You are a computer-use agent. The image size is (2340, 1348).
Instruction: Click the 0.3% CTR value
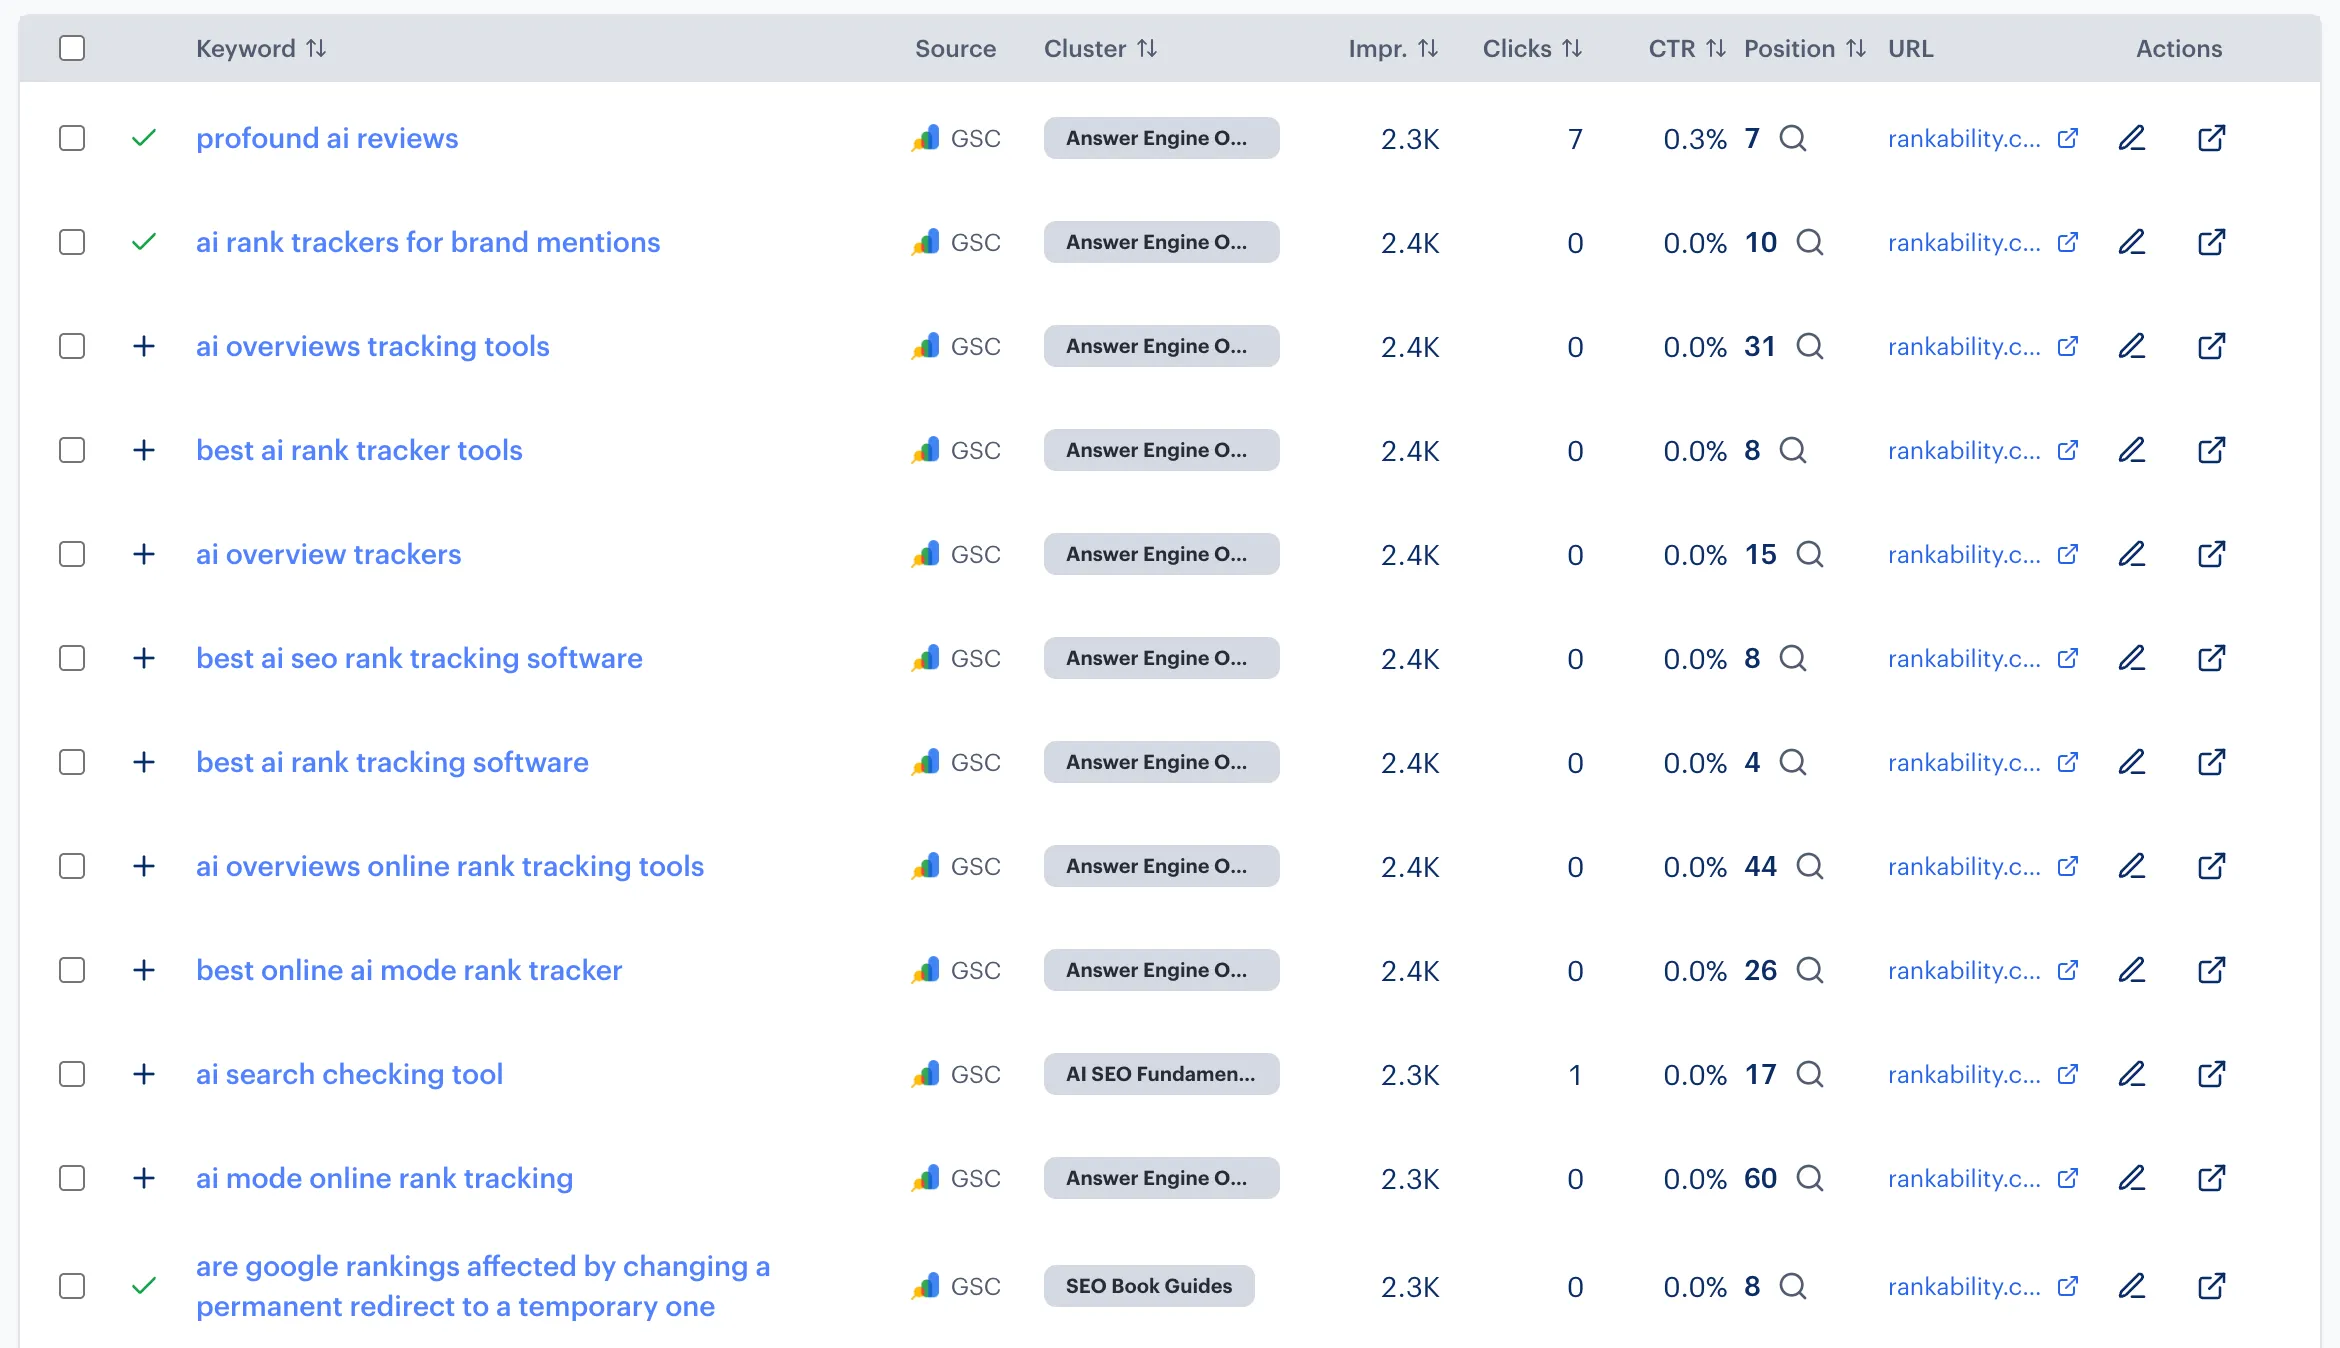pos(1695,139)
